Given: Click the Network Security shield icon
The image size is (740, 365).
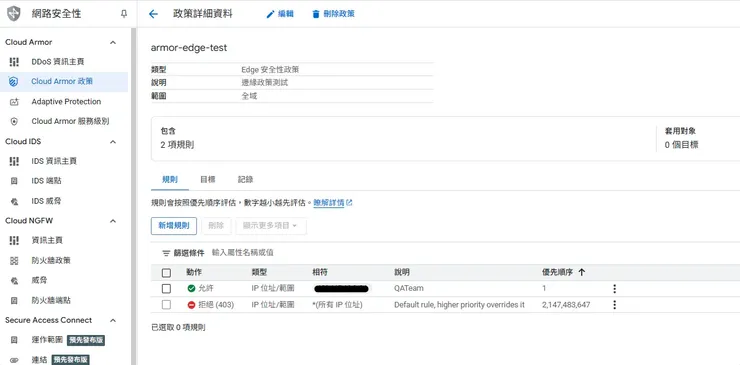Looking at the screenshot, I should tap(14, 14).
